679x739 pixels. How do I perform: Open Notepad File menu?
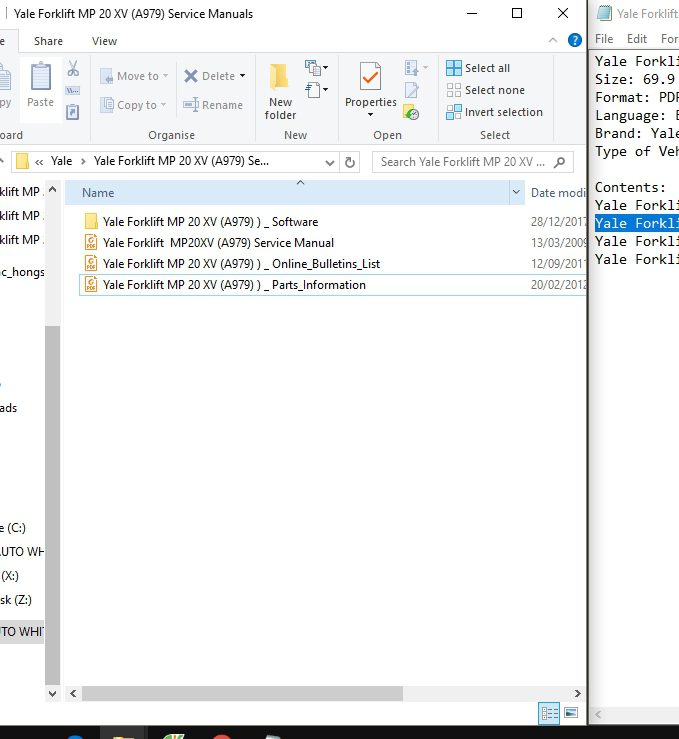point(604,39)
